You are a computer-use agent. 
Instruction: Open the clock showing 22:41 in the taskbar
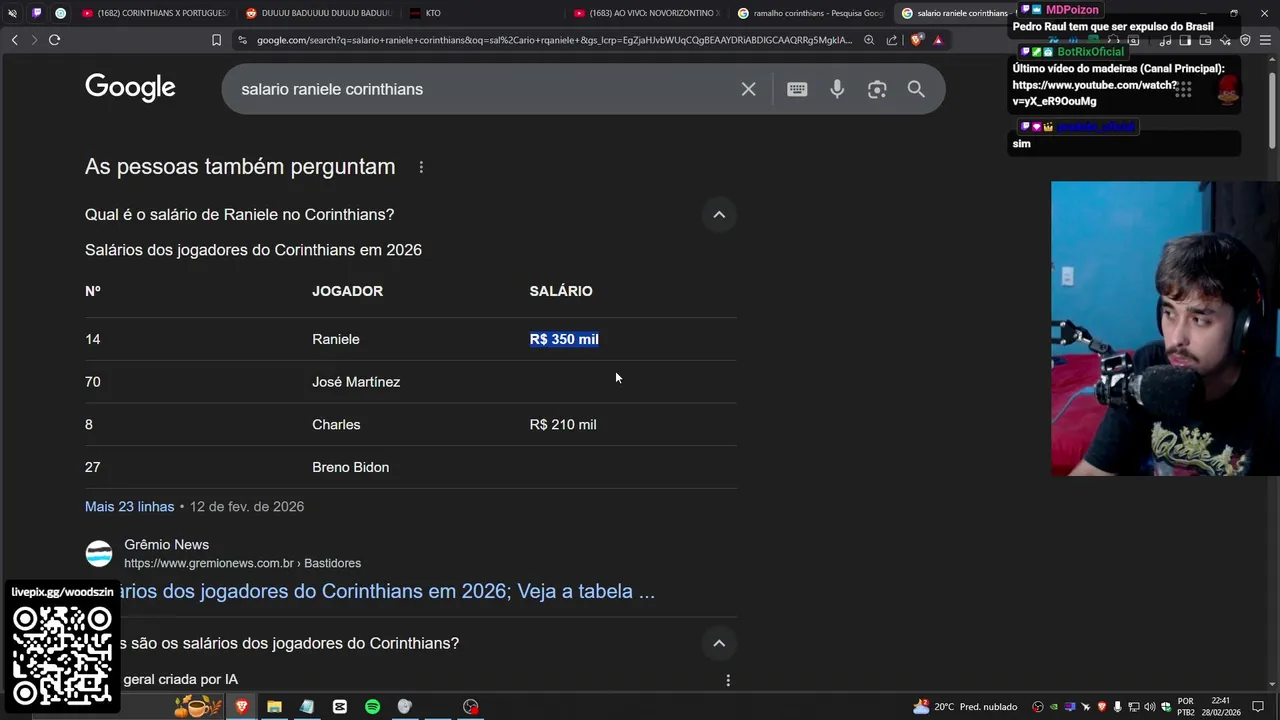(x=1221, y=707)
